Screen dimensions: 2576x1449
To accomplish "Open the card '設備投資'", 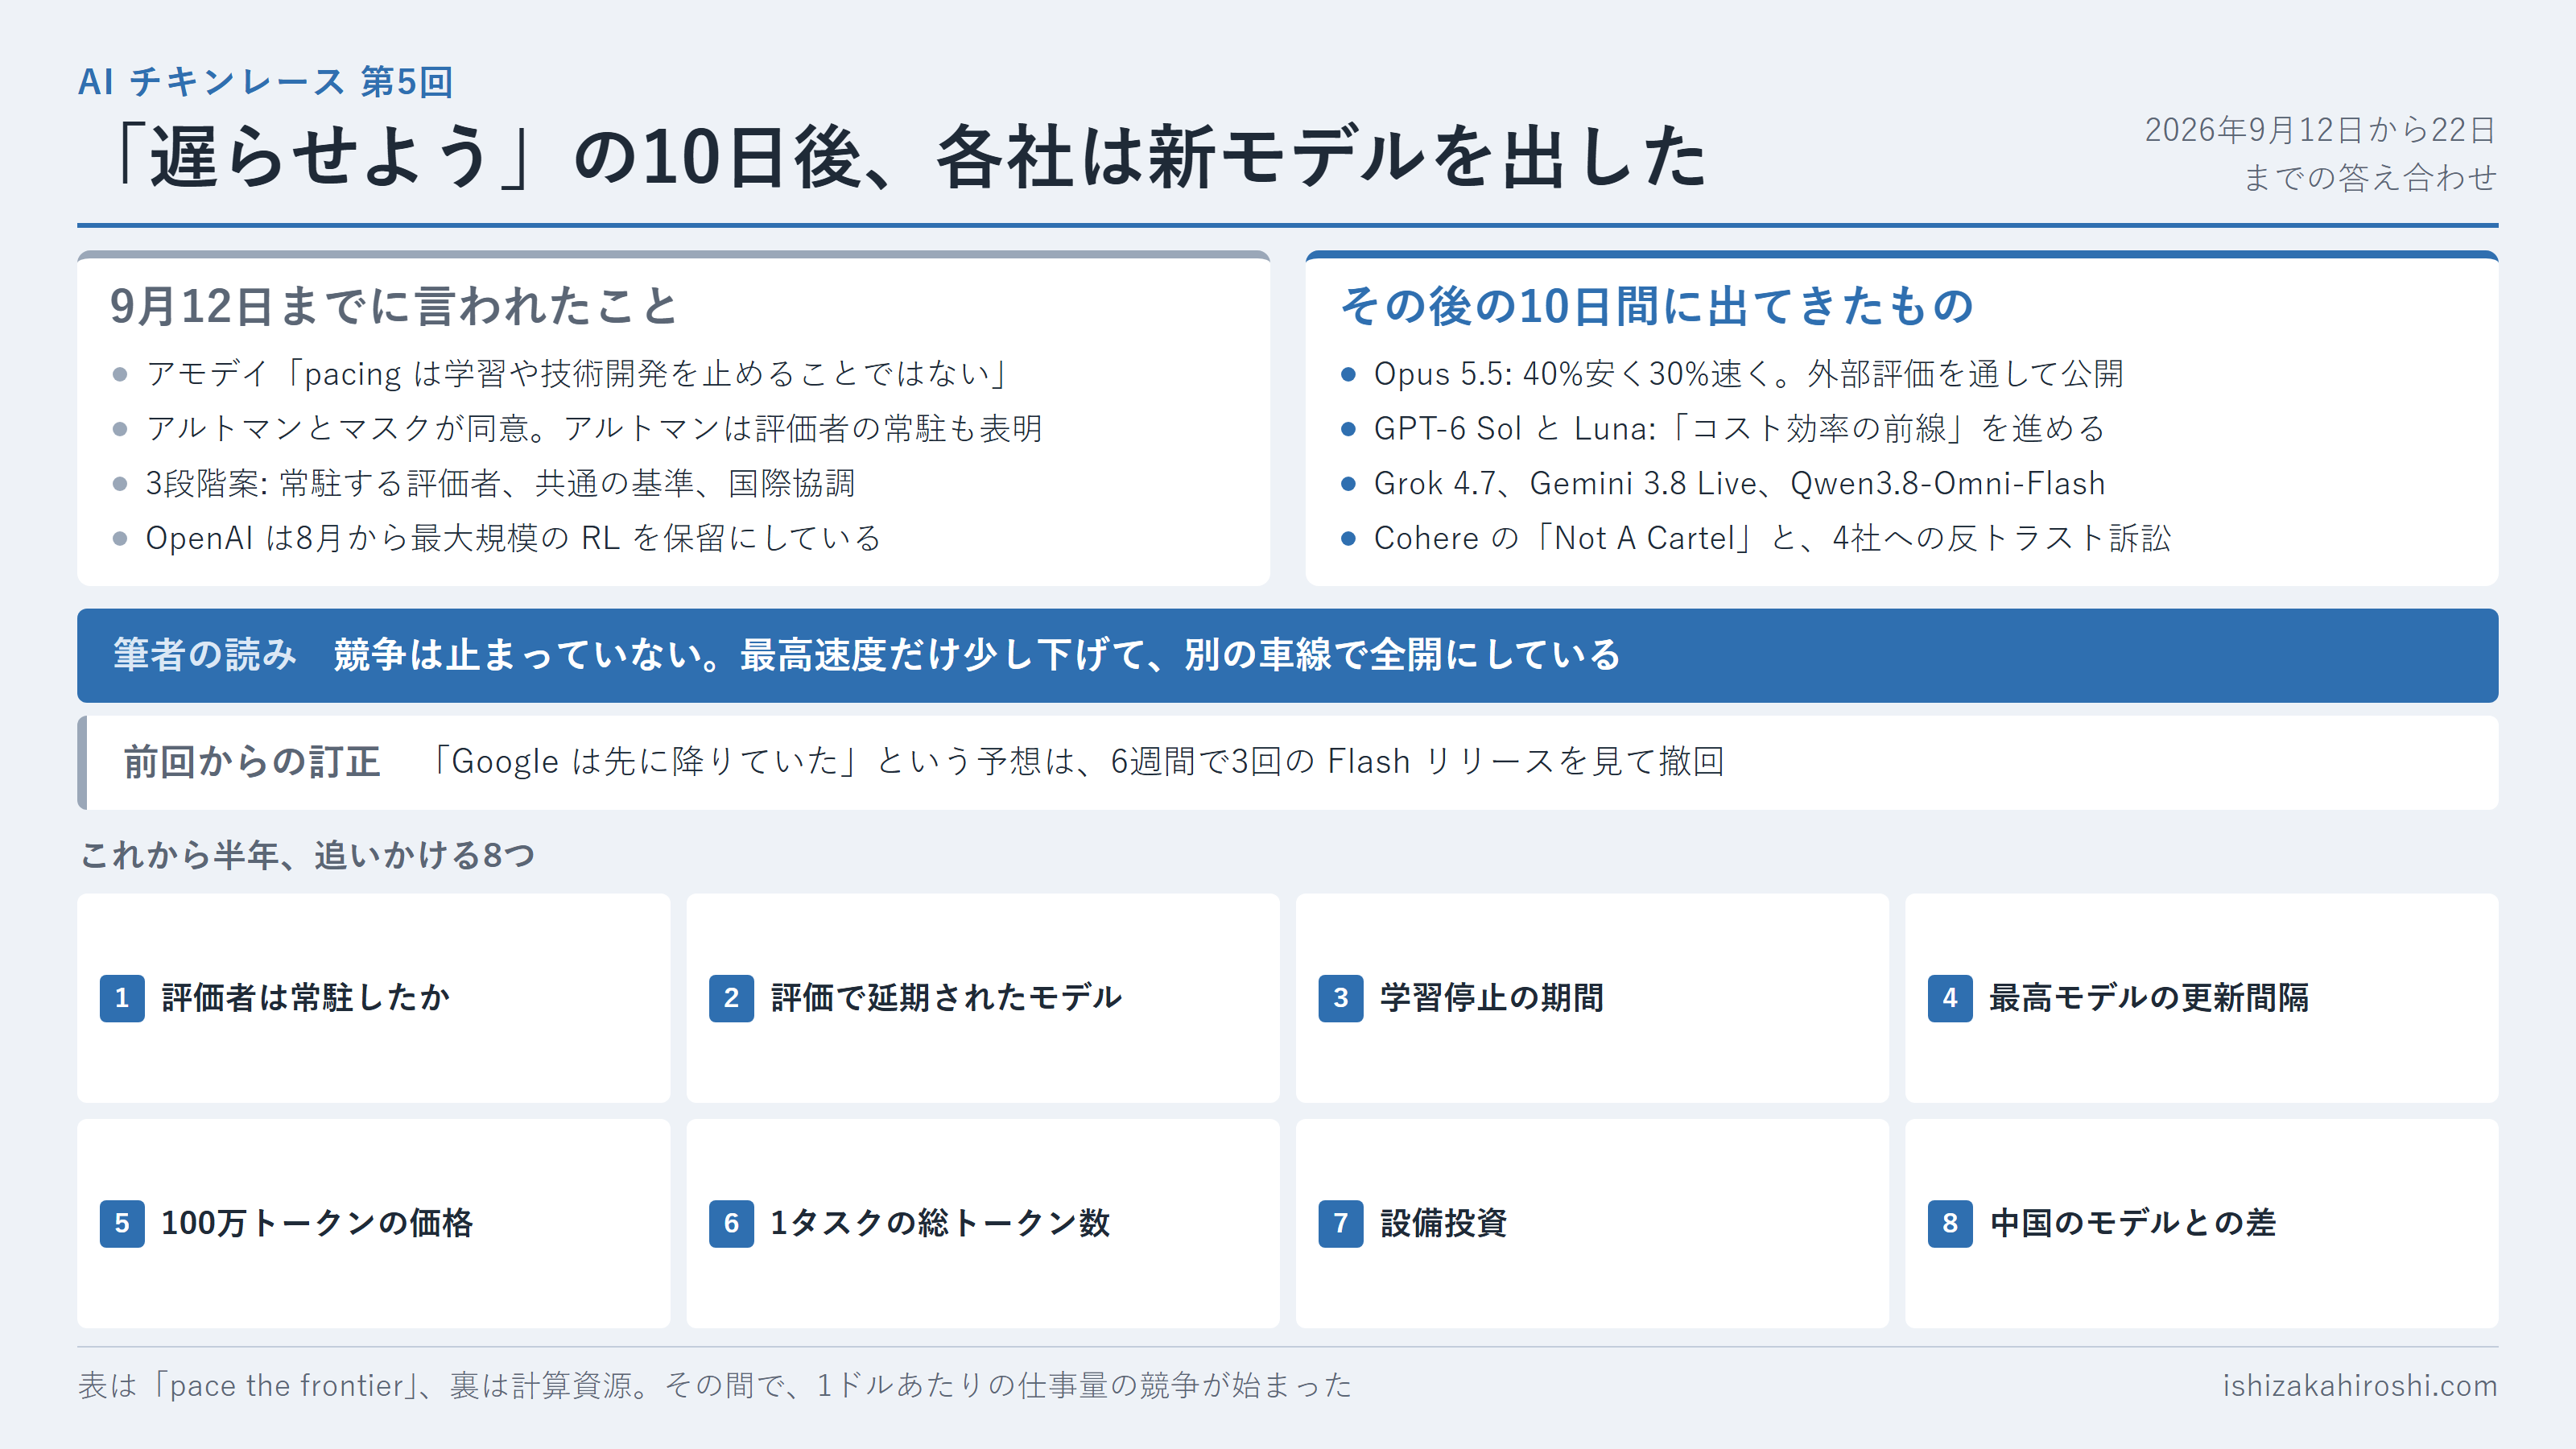I will point(1592,1223).
